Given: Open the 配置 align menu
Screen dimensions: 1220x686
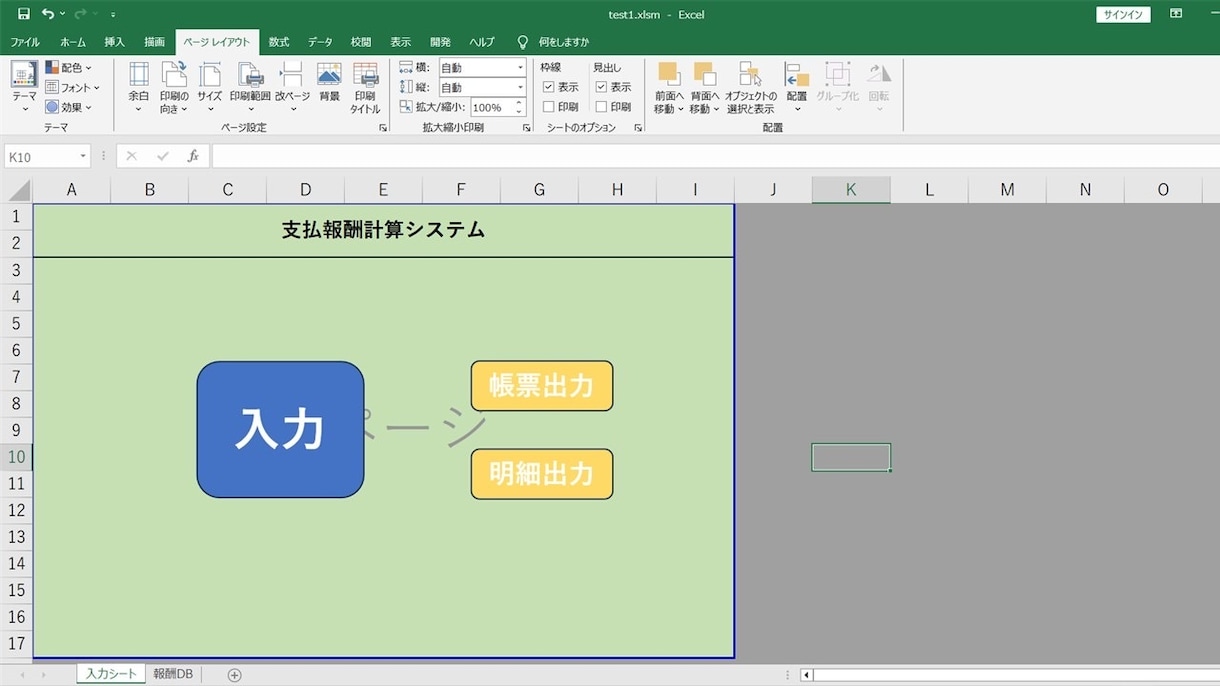Looking at the screenshot, I should (797, 87).
